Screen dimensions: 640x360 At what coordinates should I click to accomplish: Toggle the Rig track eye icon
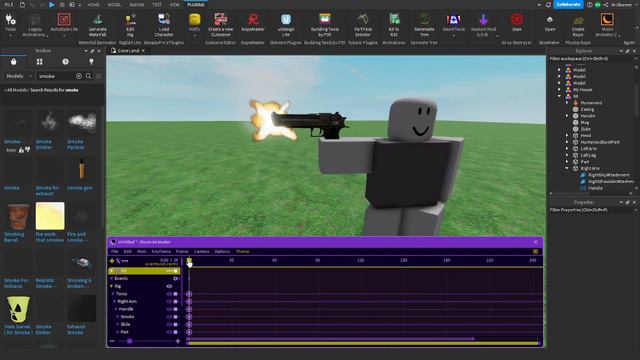(x=169, y=286)
